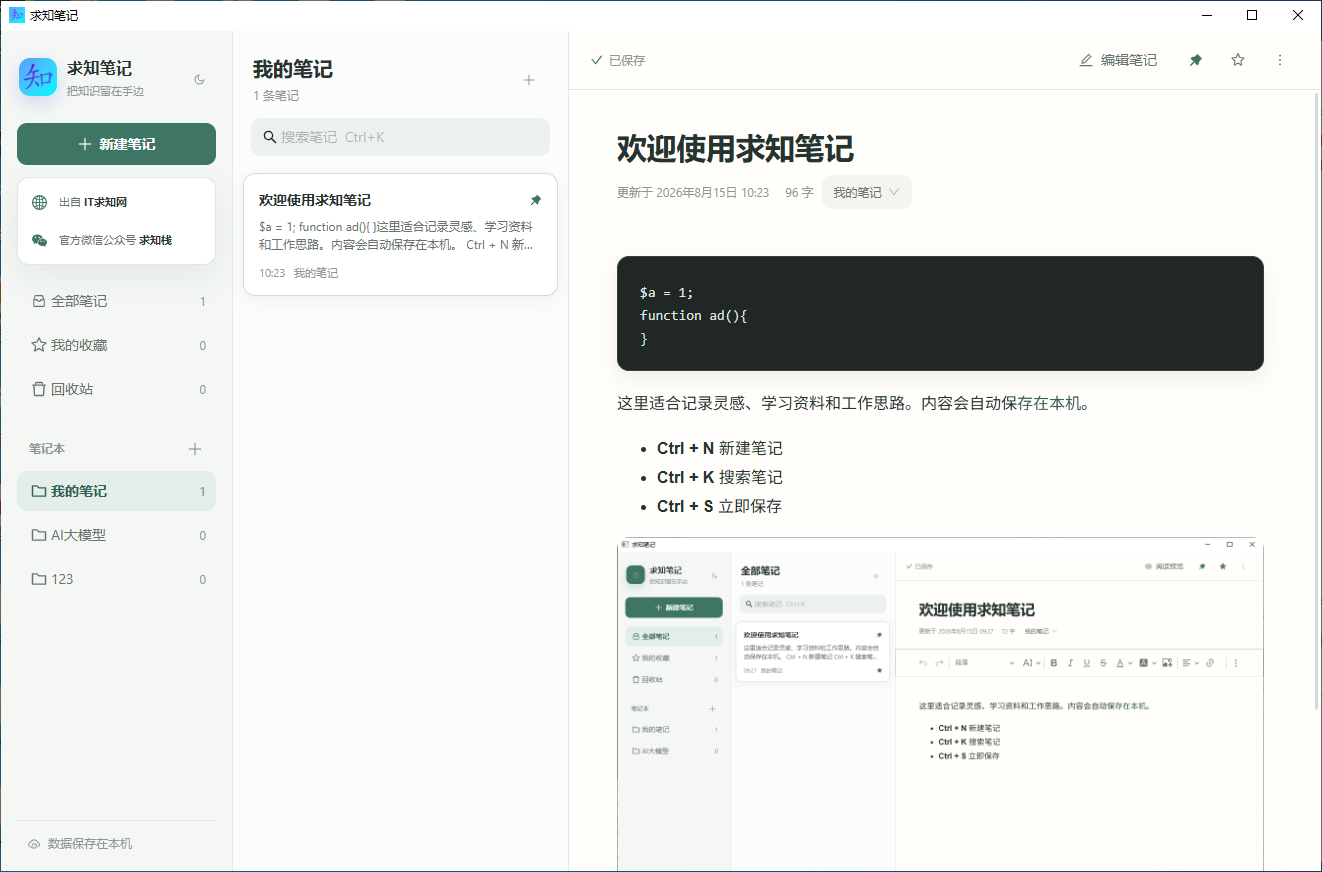
Task: Click pin icon on the note card
Action: pyautogui.click(x=536, y=200)
